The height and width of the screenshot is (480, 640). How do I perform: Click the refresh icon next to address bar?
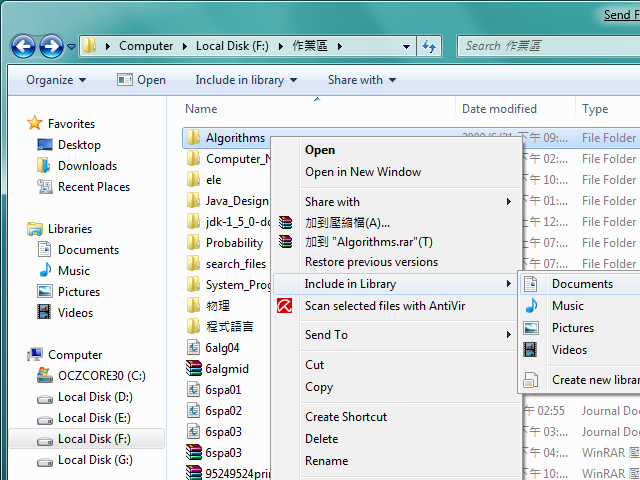(x=429, y=46)
